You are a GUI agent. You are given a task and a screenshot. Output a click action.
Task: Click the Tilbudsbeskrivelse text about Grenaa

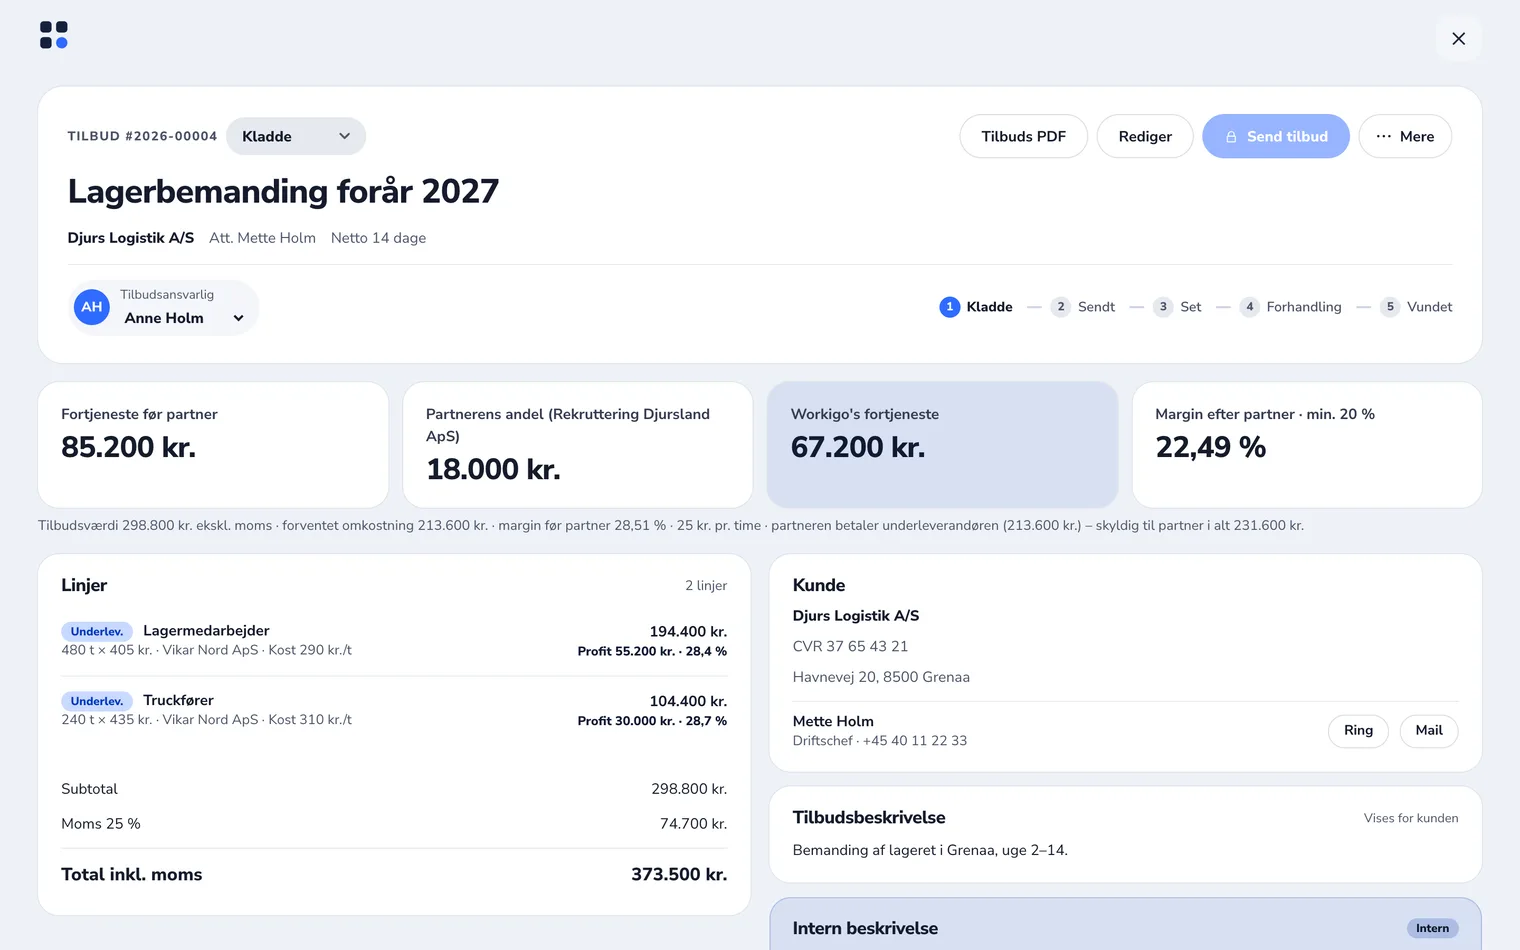click(x=930, y=850)
